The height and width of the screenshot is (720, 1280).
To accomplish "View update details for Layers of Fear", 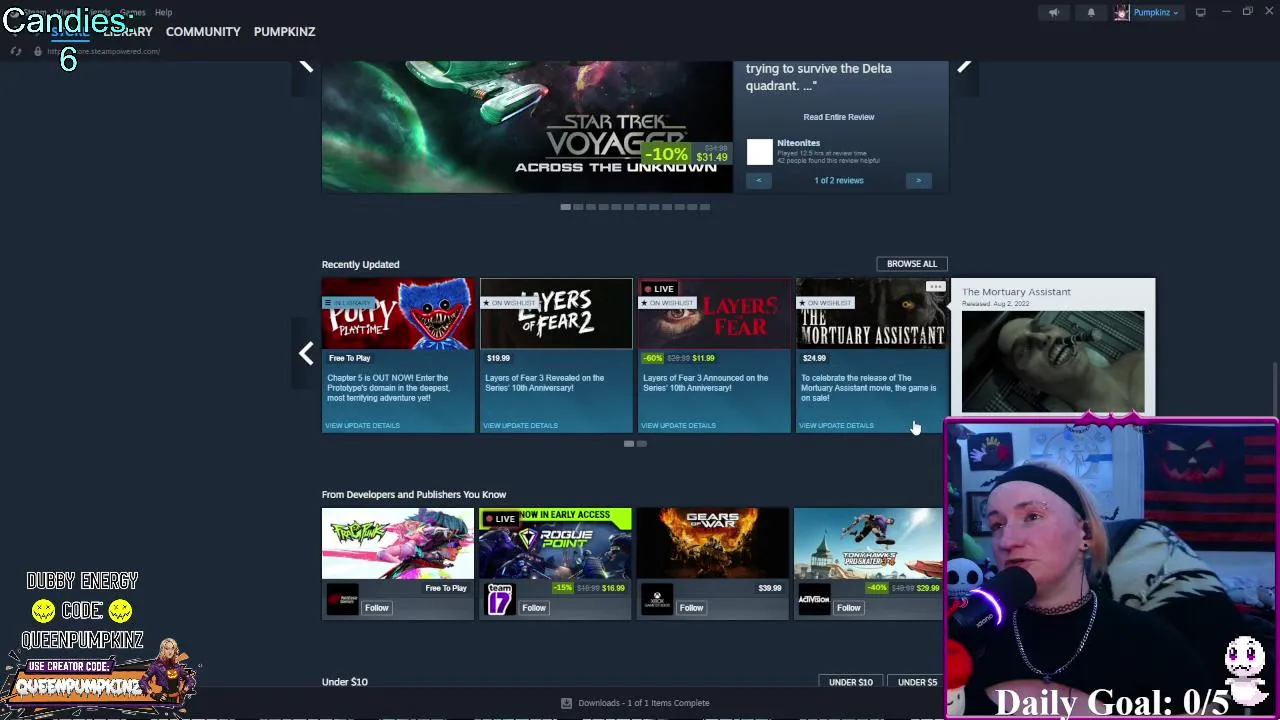I will [678, 425].
